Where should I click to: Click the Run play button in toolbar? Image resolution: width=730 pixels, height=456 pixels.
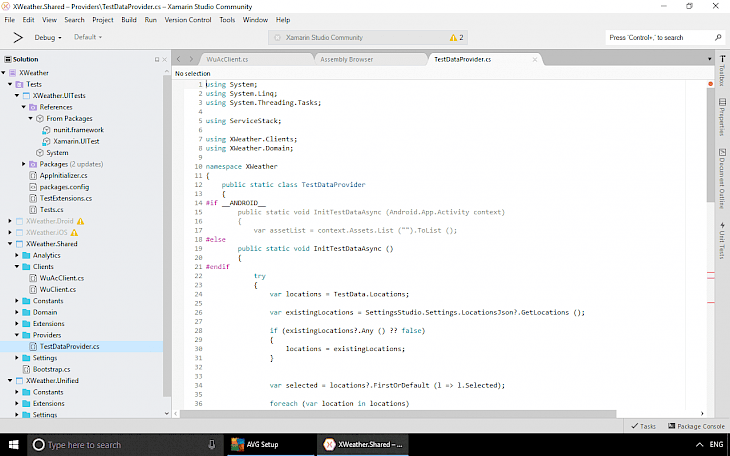tap(18, 37)
